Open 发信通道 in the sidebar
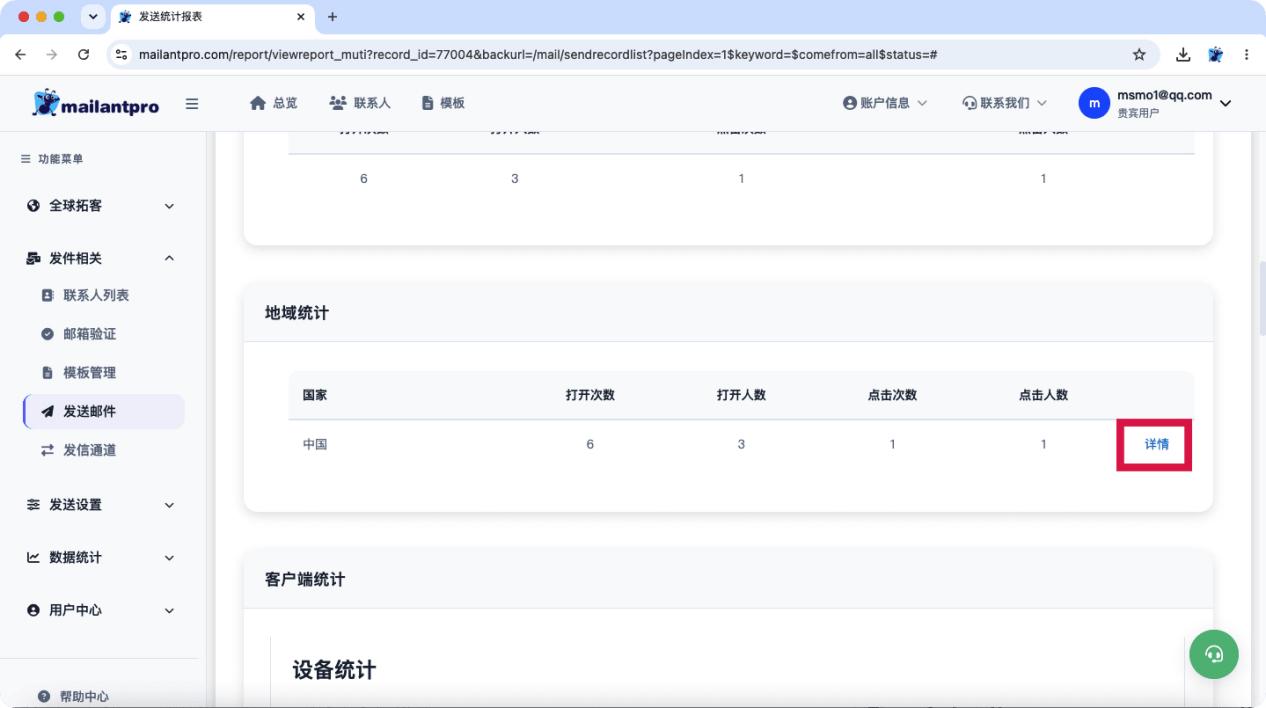1266x708 pixels. [90, 450]
